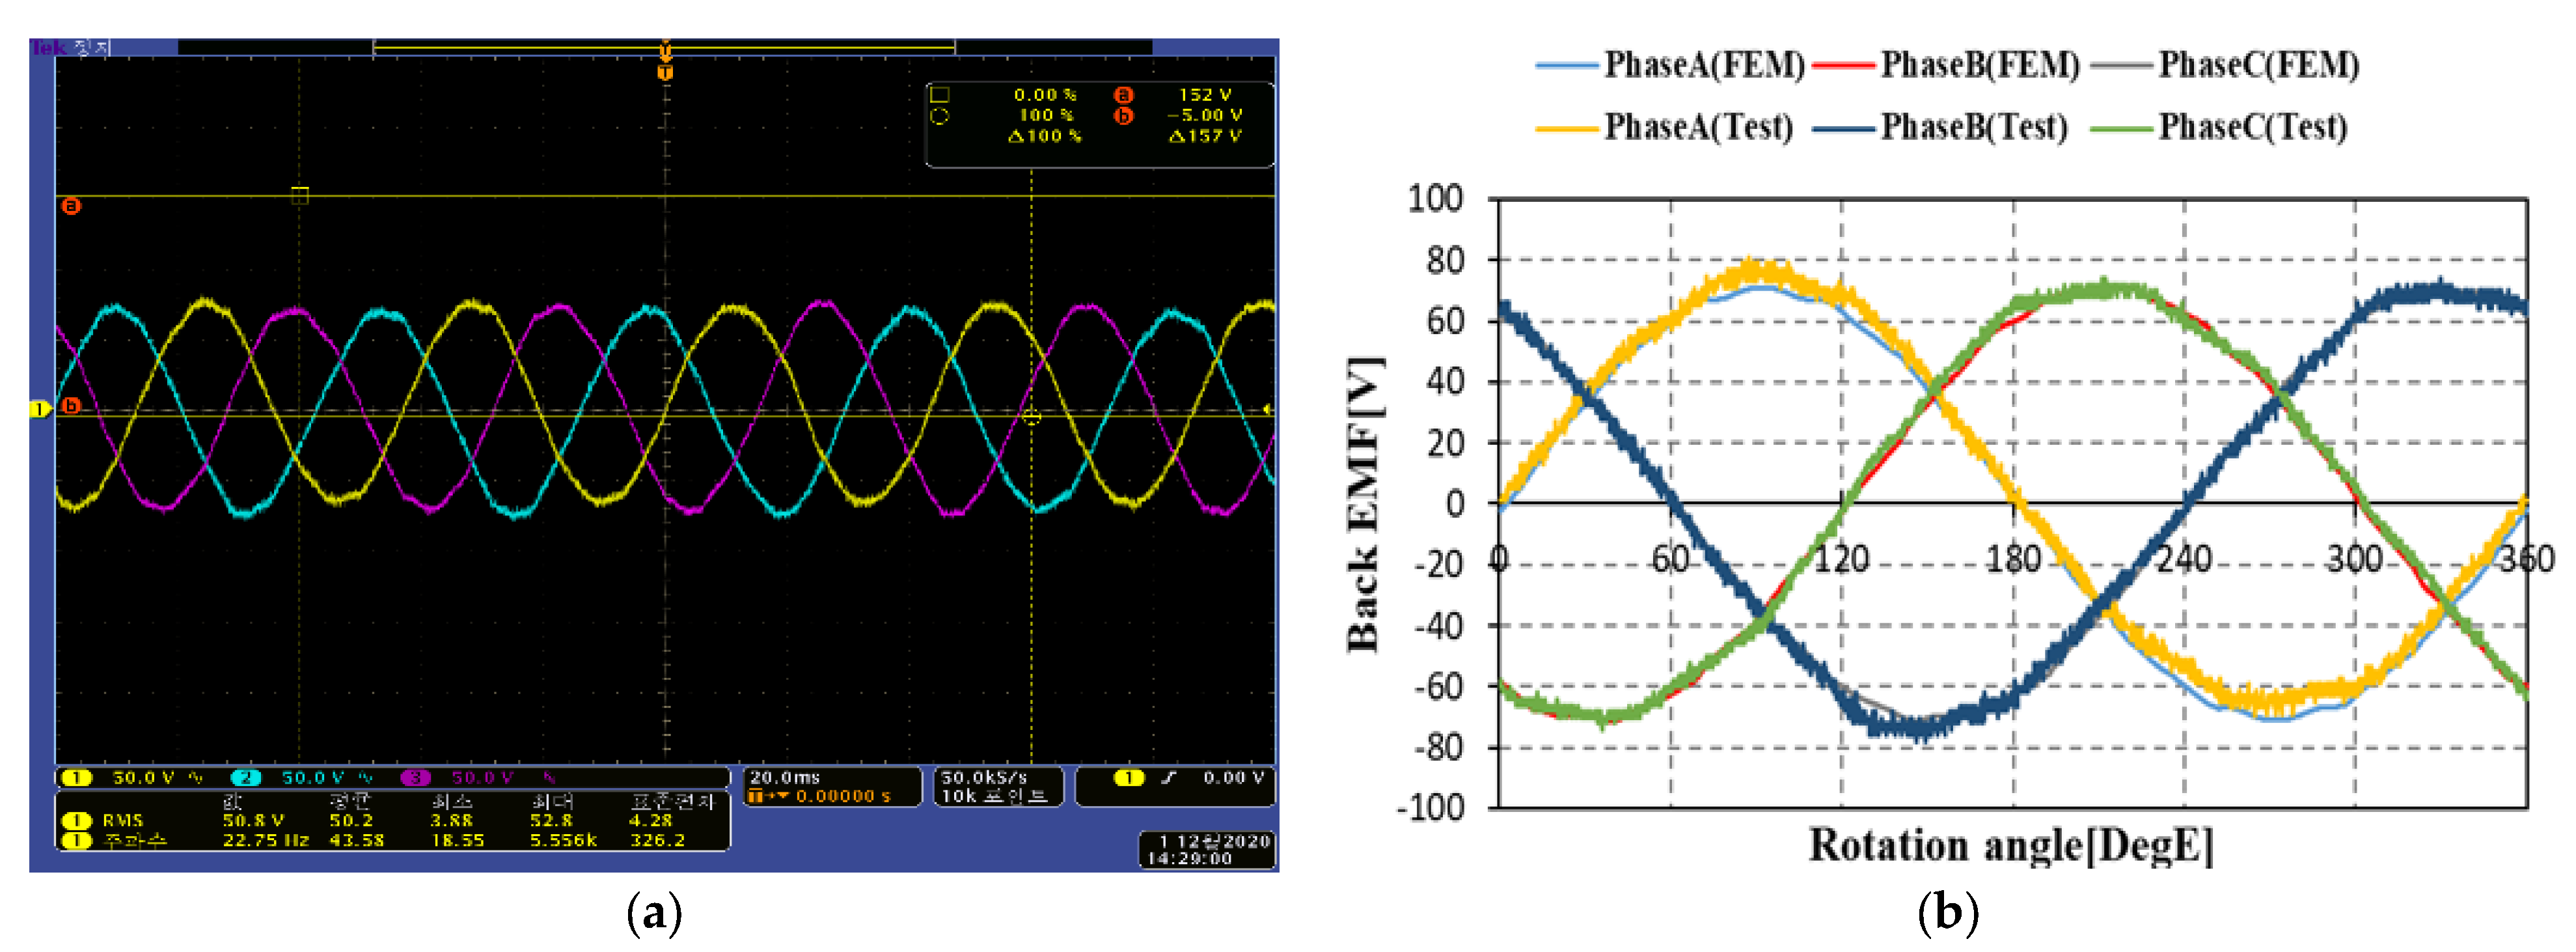This screenshot has height=952, width=2576.
Task: Click the circular cursor handle on line b
Action: [1031, 417]
